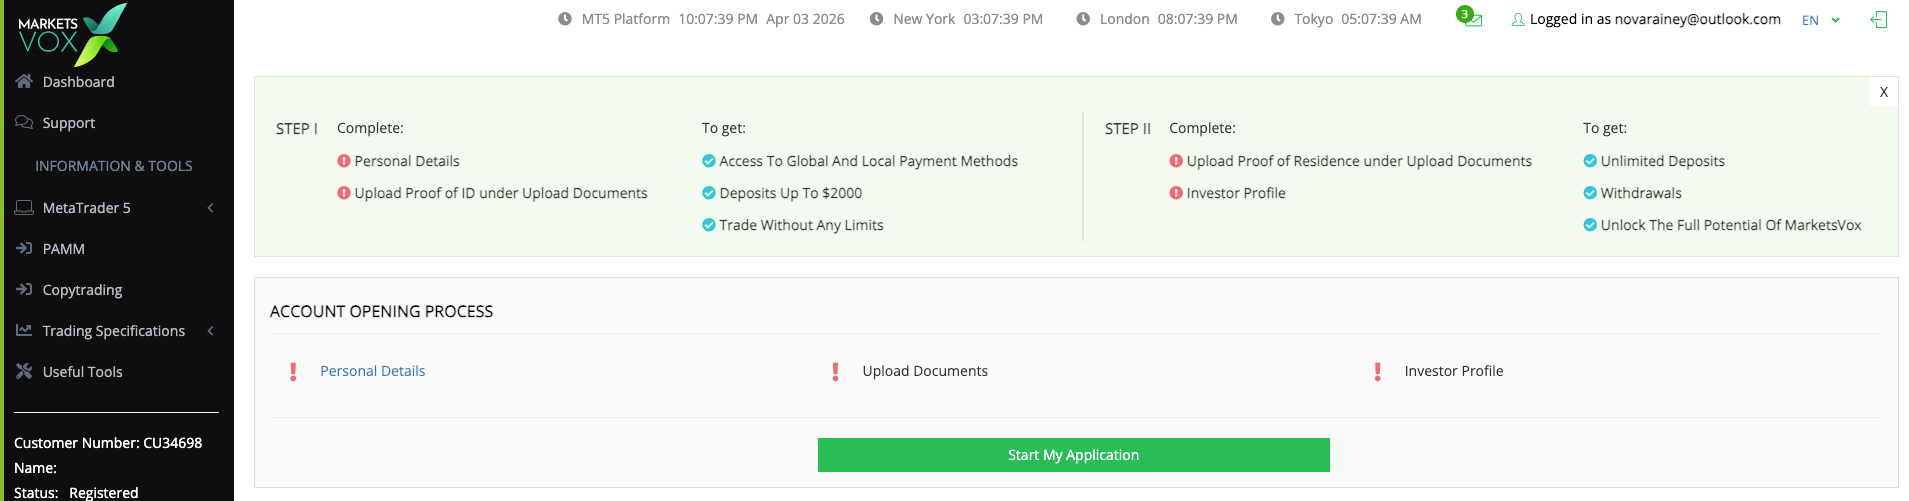Click the MarketsVox logo
Image resolution: width=1909 pixels, height=501 pixels.
73,34
